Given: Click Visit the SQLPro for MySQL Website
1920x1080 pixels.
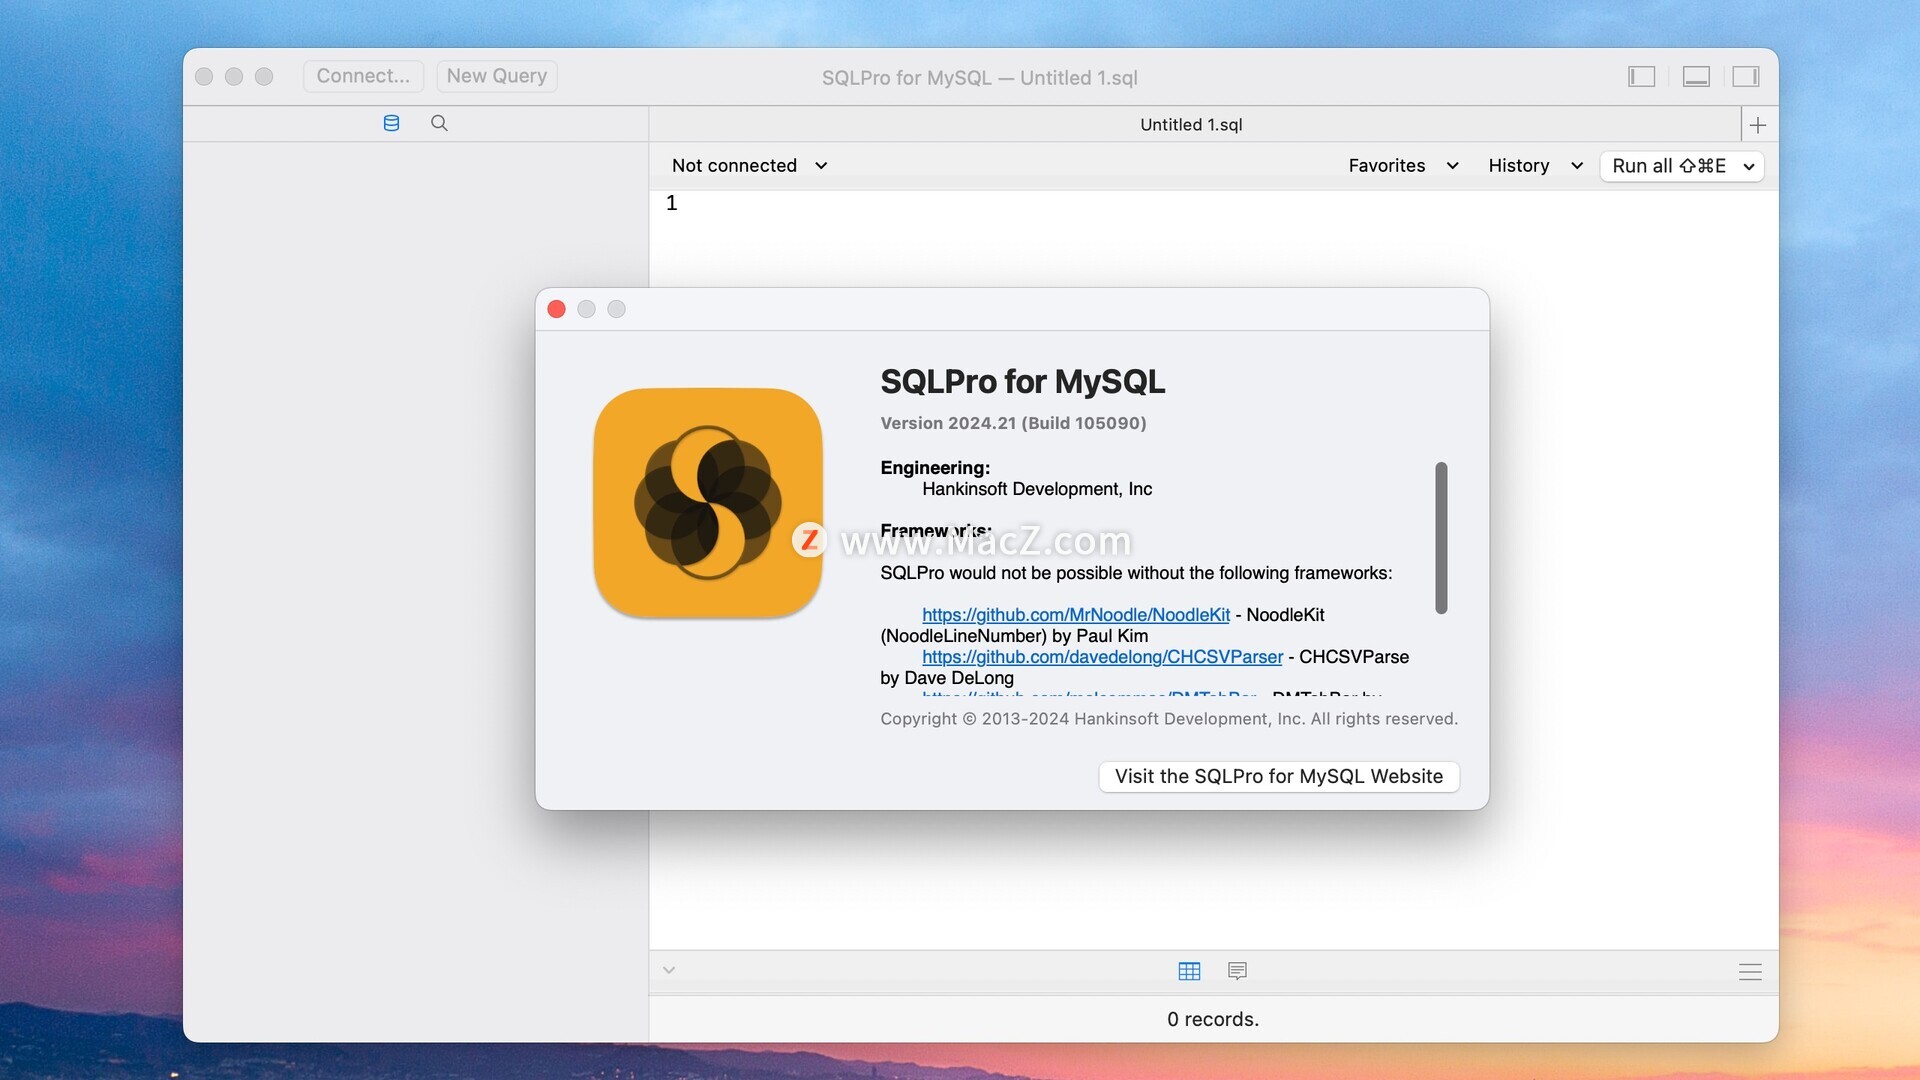Looking at the screenshot, I should 1279,777.
